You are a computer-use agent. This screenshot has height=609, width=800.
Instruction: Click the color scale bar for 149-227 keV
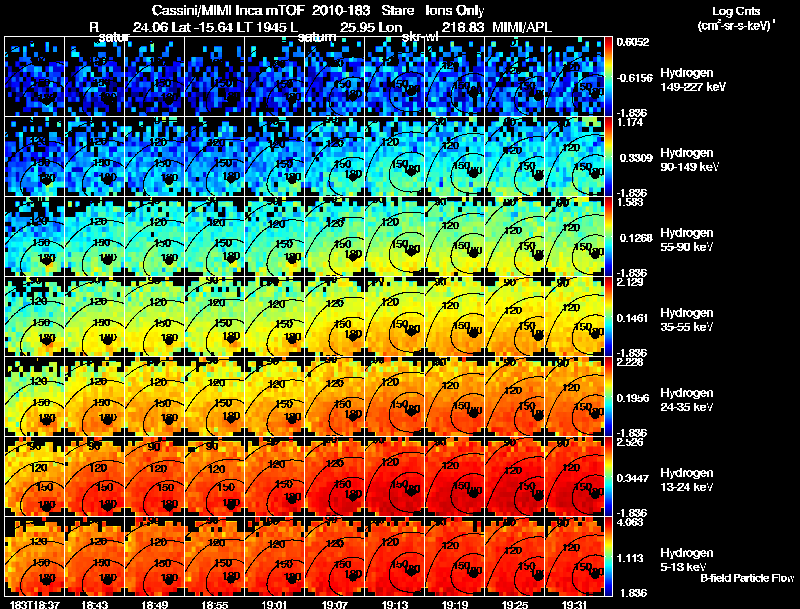(609, 77)
